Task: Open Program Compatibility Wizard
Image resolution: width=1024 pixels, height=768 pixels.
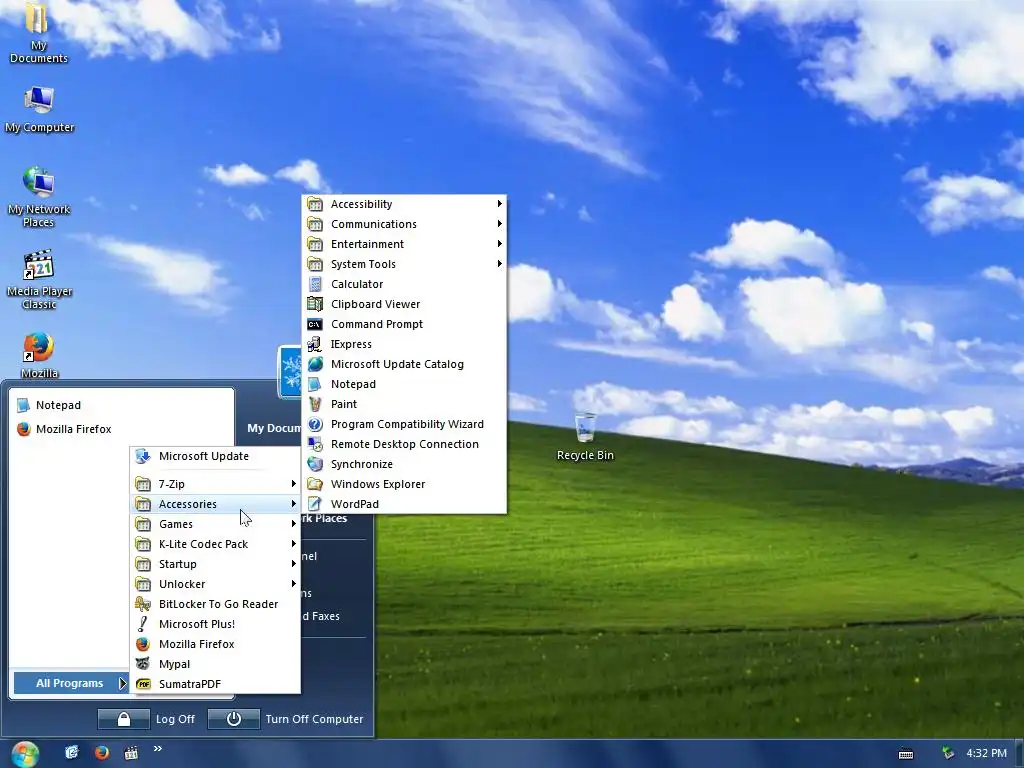Action: tap(404, 424)
